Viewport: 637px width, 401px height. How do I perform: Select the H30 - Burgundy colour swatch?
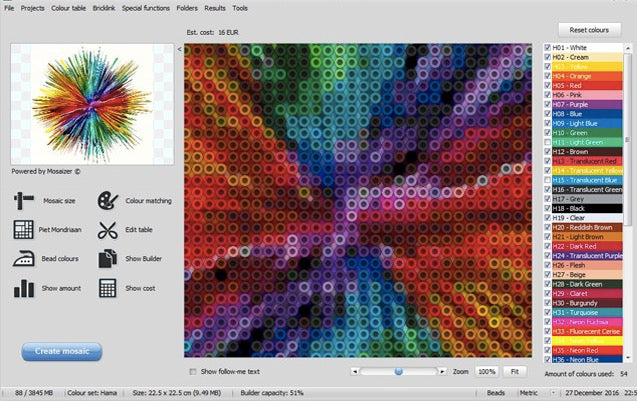(x=587, y=303)
